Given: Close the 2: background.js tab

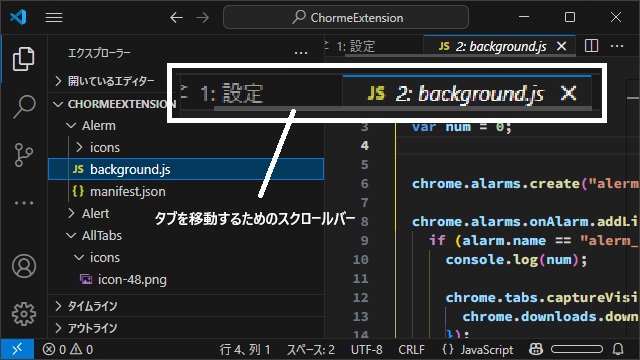Looking at the screenshot, I should coord(562,46).
